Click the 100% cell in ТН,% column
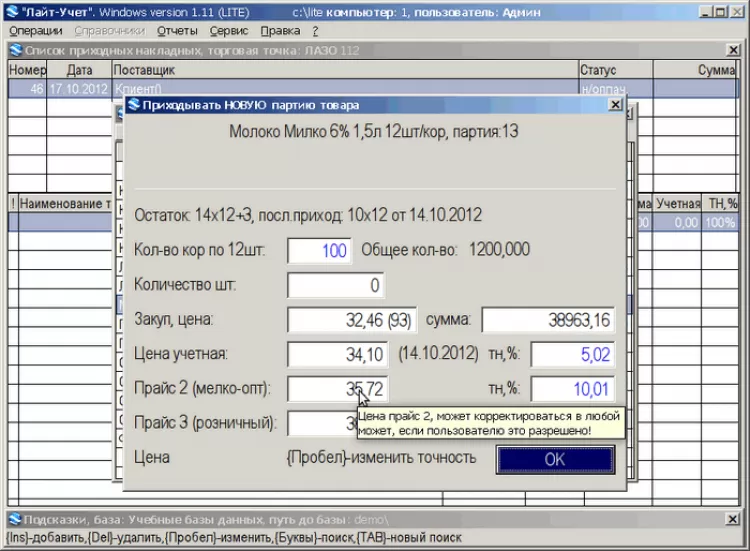This screenshot has height=551, width=750. tap(720, 222)
